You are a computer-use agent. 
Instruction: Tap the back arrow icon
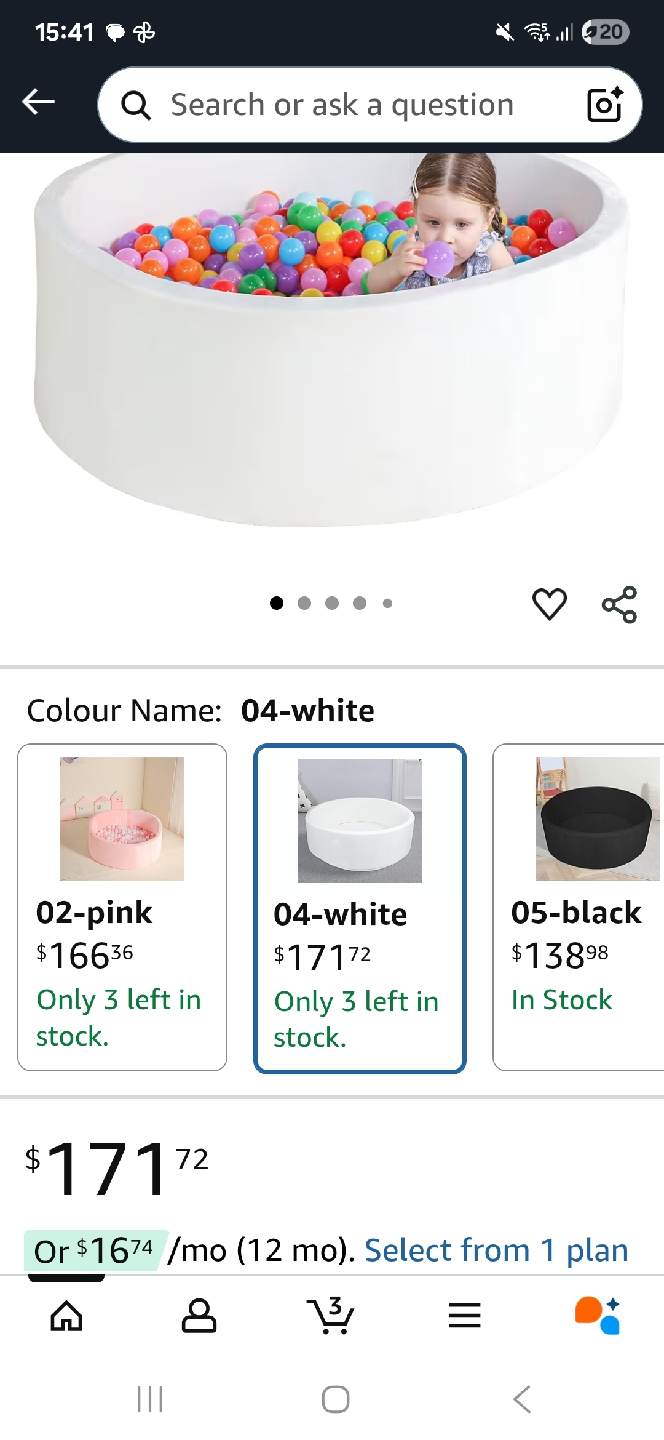click(39, 102)
